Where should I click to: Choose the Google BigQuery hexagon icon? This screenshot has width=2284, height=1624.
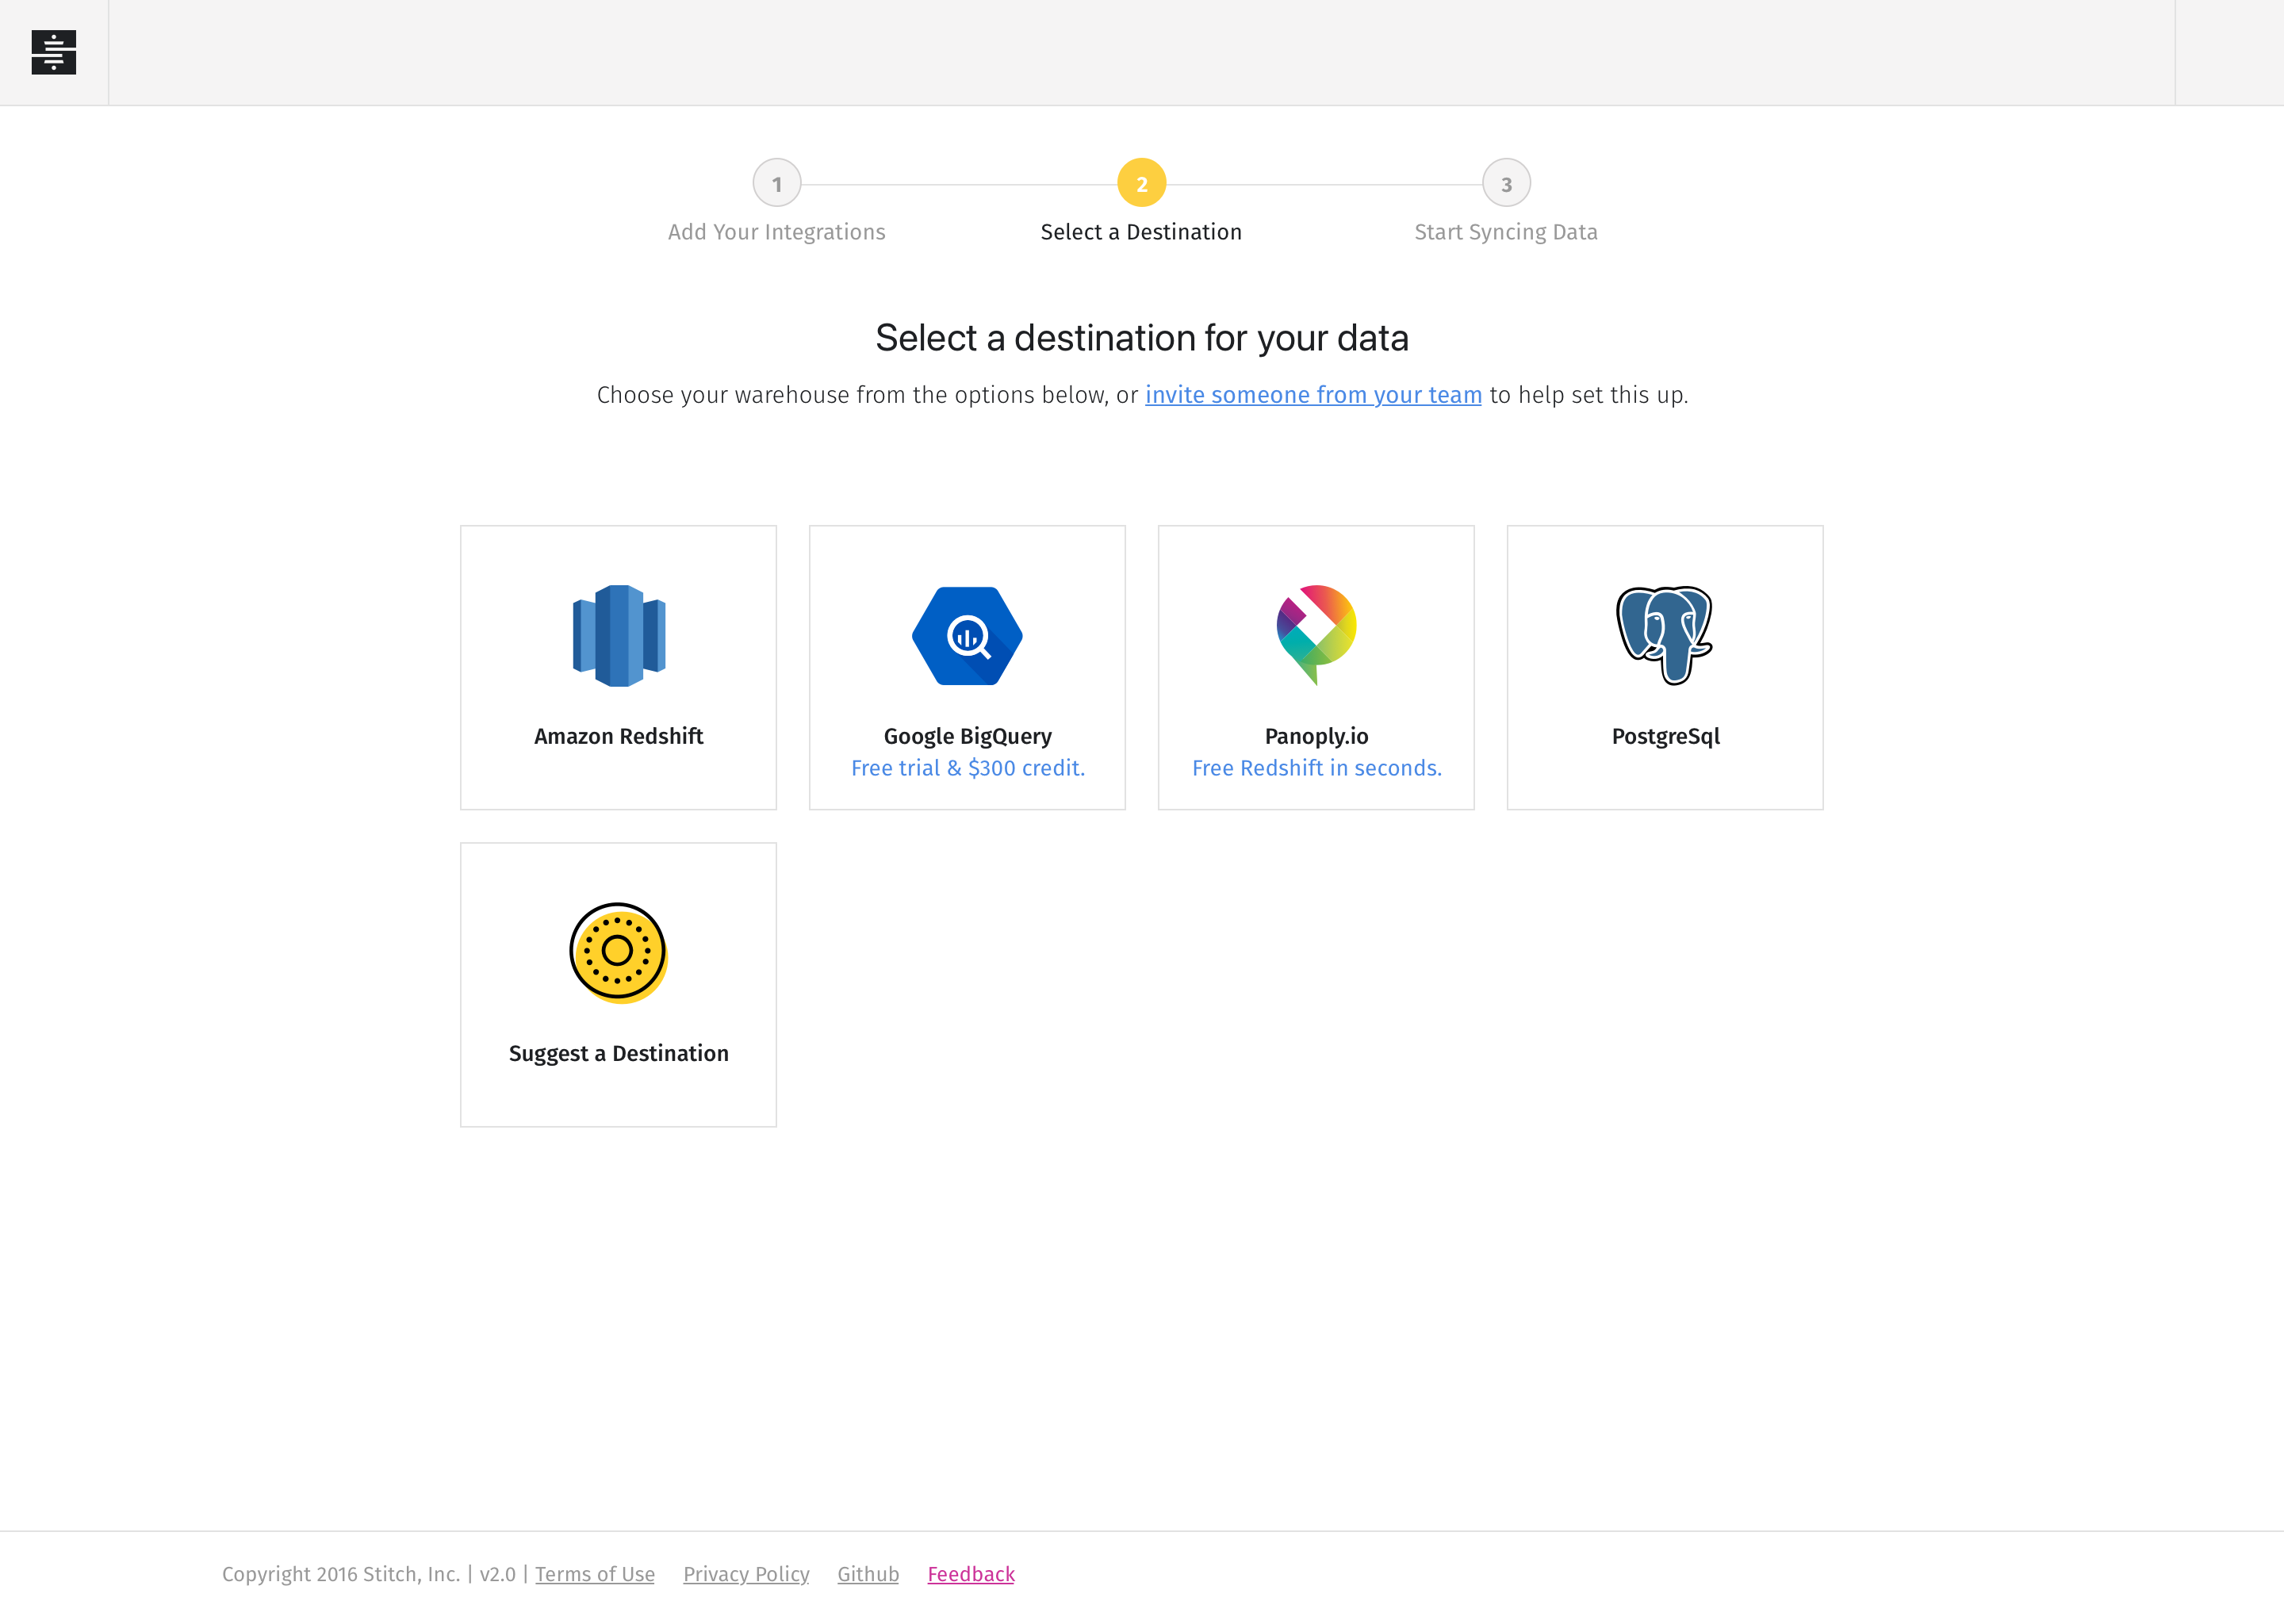coord(967,636)
